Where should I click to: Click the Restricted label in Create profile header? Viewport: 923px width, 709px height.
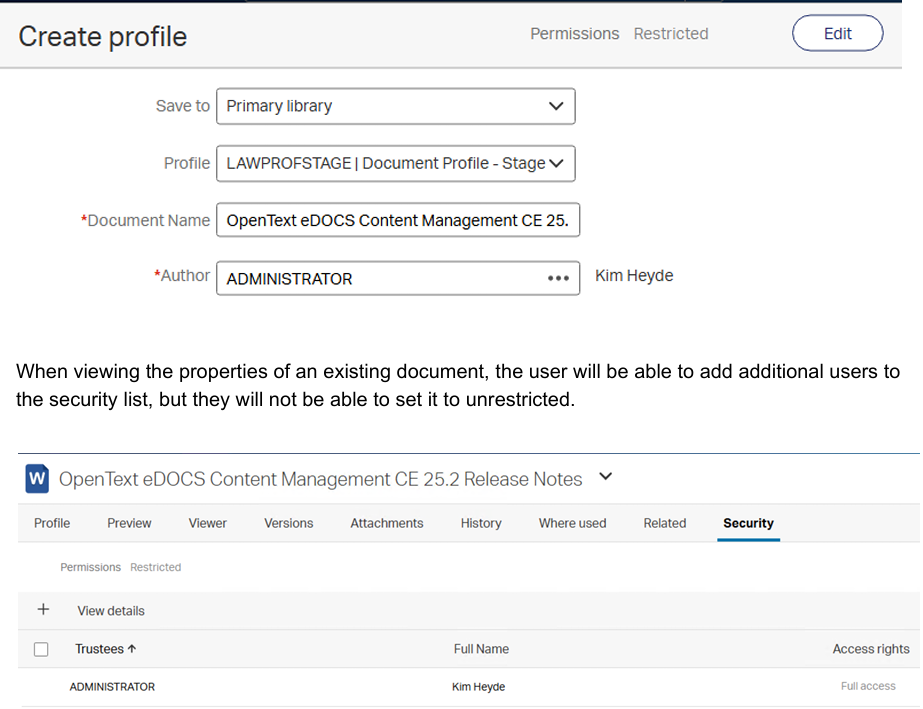coord(670,34)
